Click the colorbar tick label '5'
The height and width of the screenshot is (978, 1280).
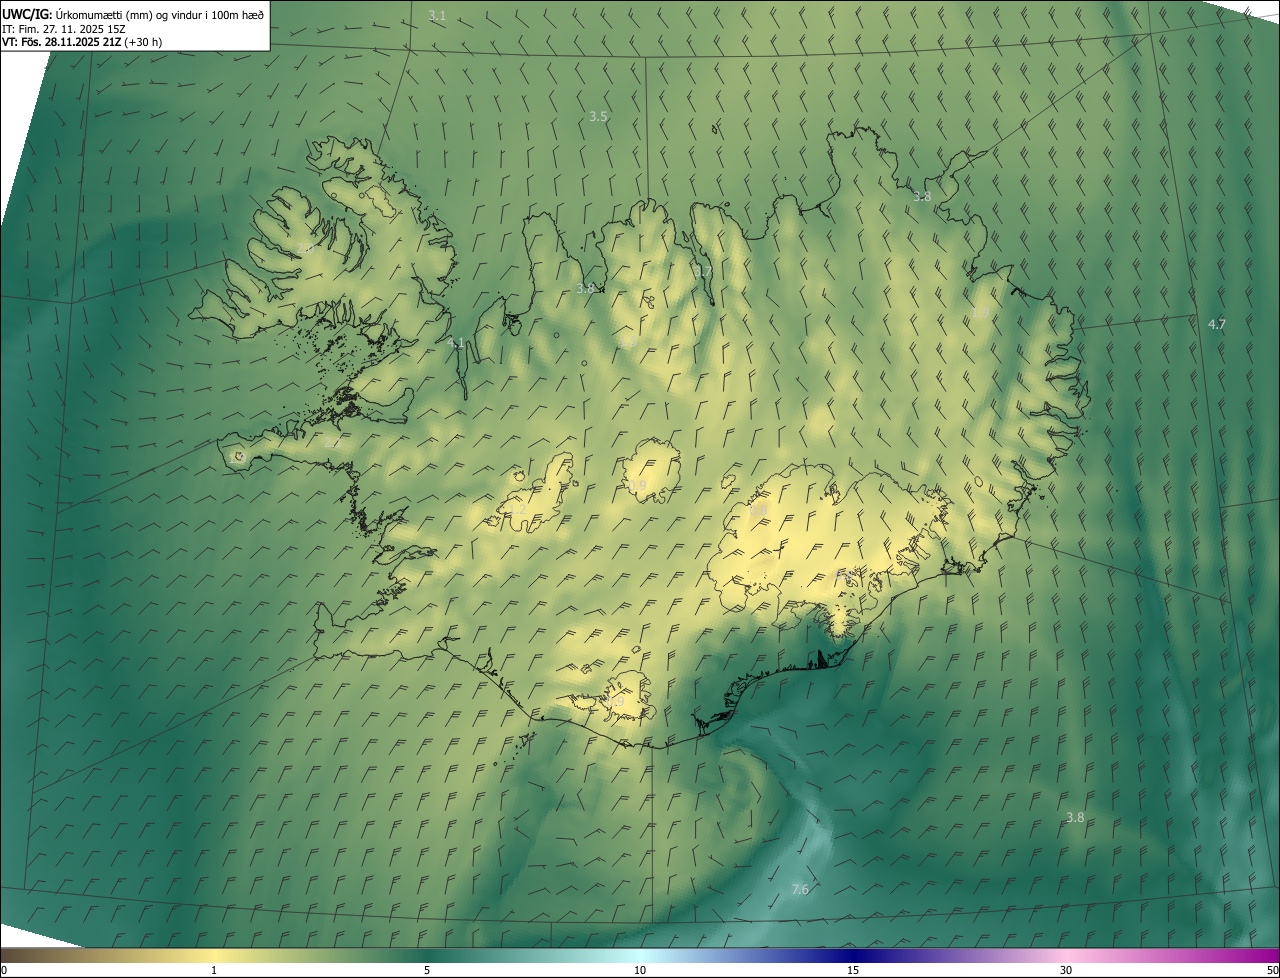click(x=427, y=970)
